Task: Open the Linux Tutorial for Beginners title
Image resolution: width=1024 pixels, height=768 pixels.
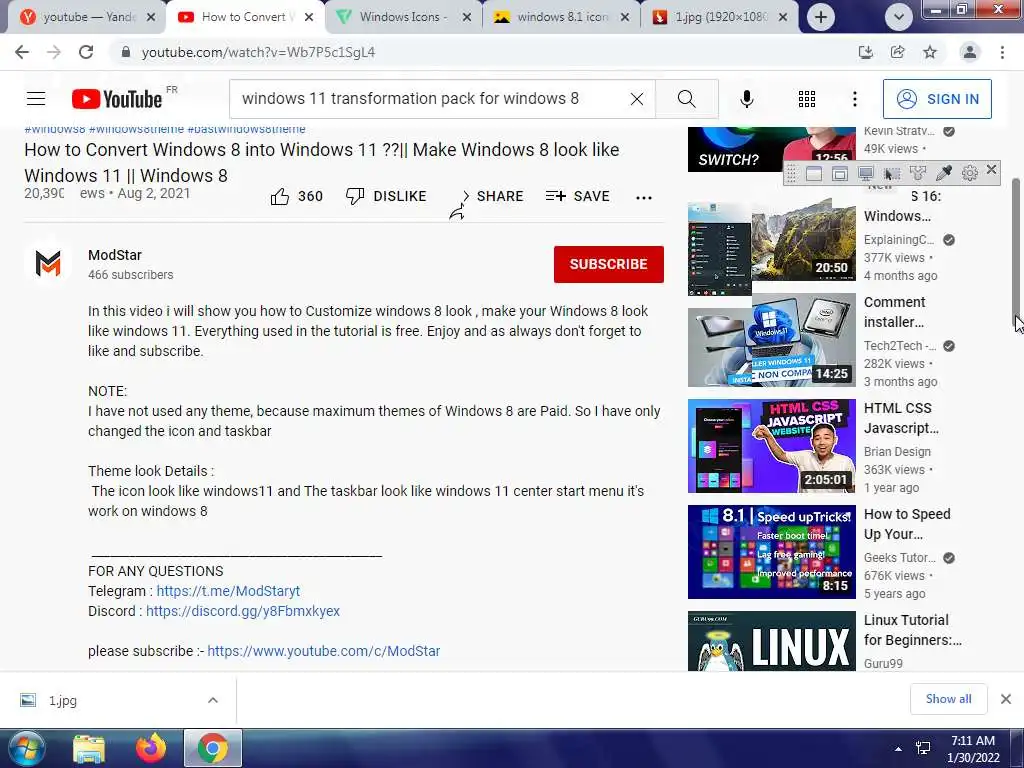Action: 912,630
